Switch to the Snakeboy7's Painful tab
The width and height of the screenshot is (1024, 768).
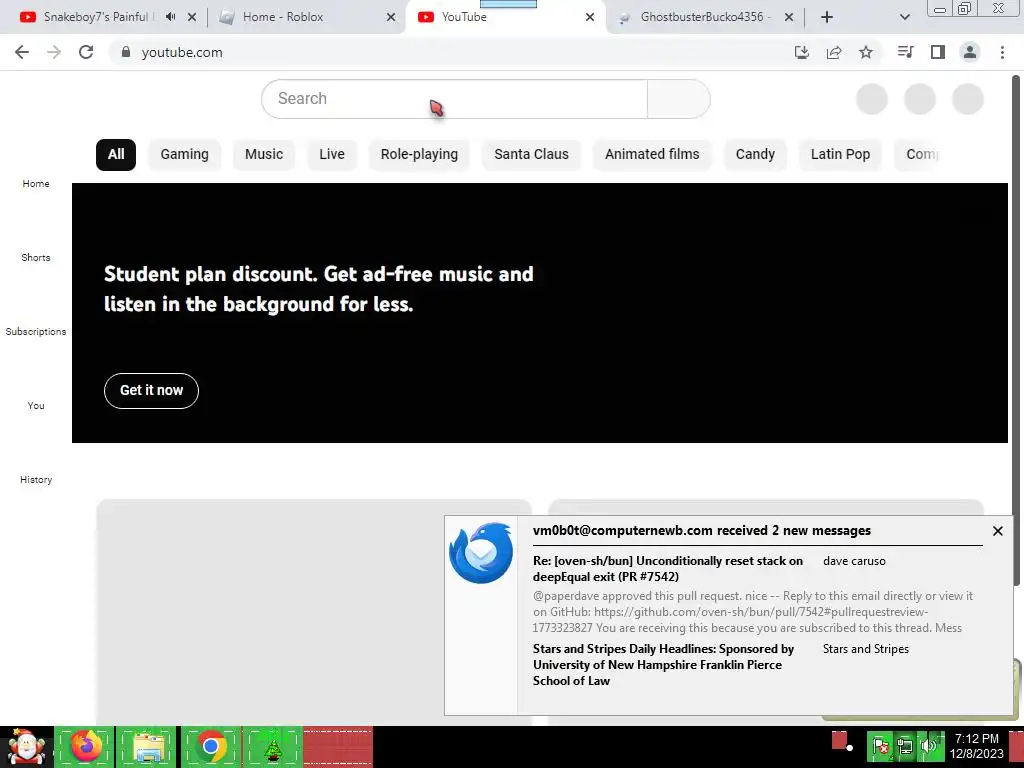pos(96,17)
